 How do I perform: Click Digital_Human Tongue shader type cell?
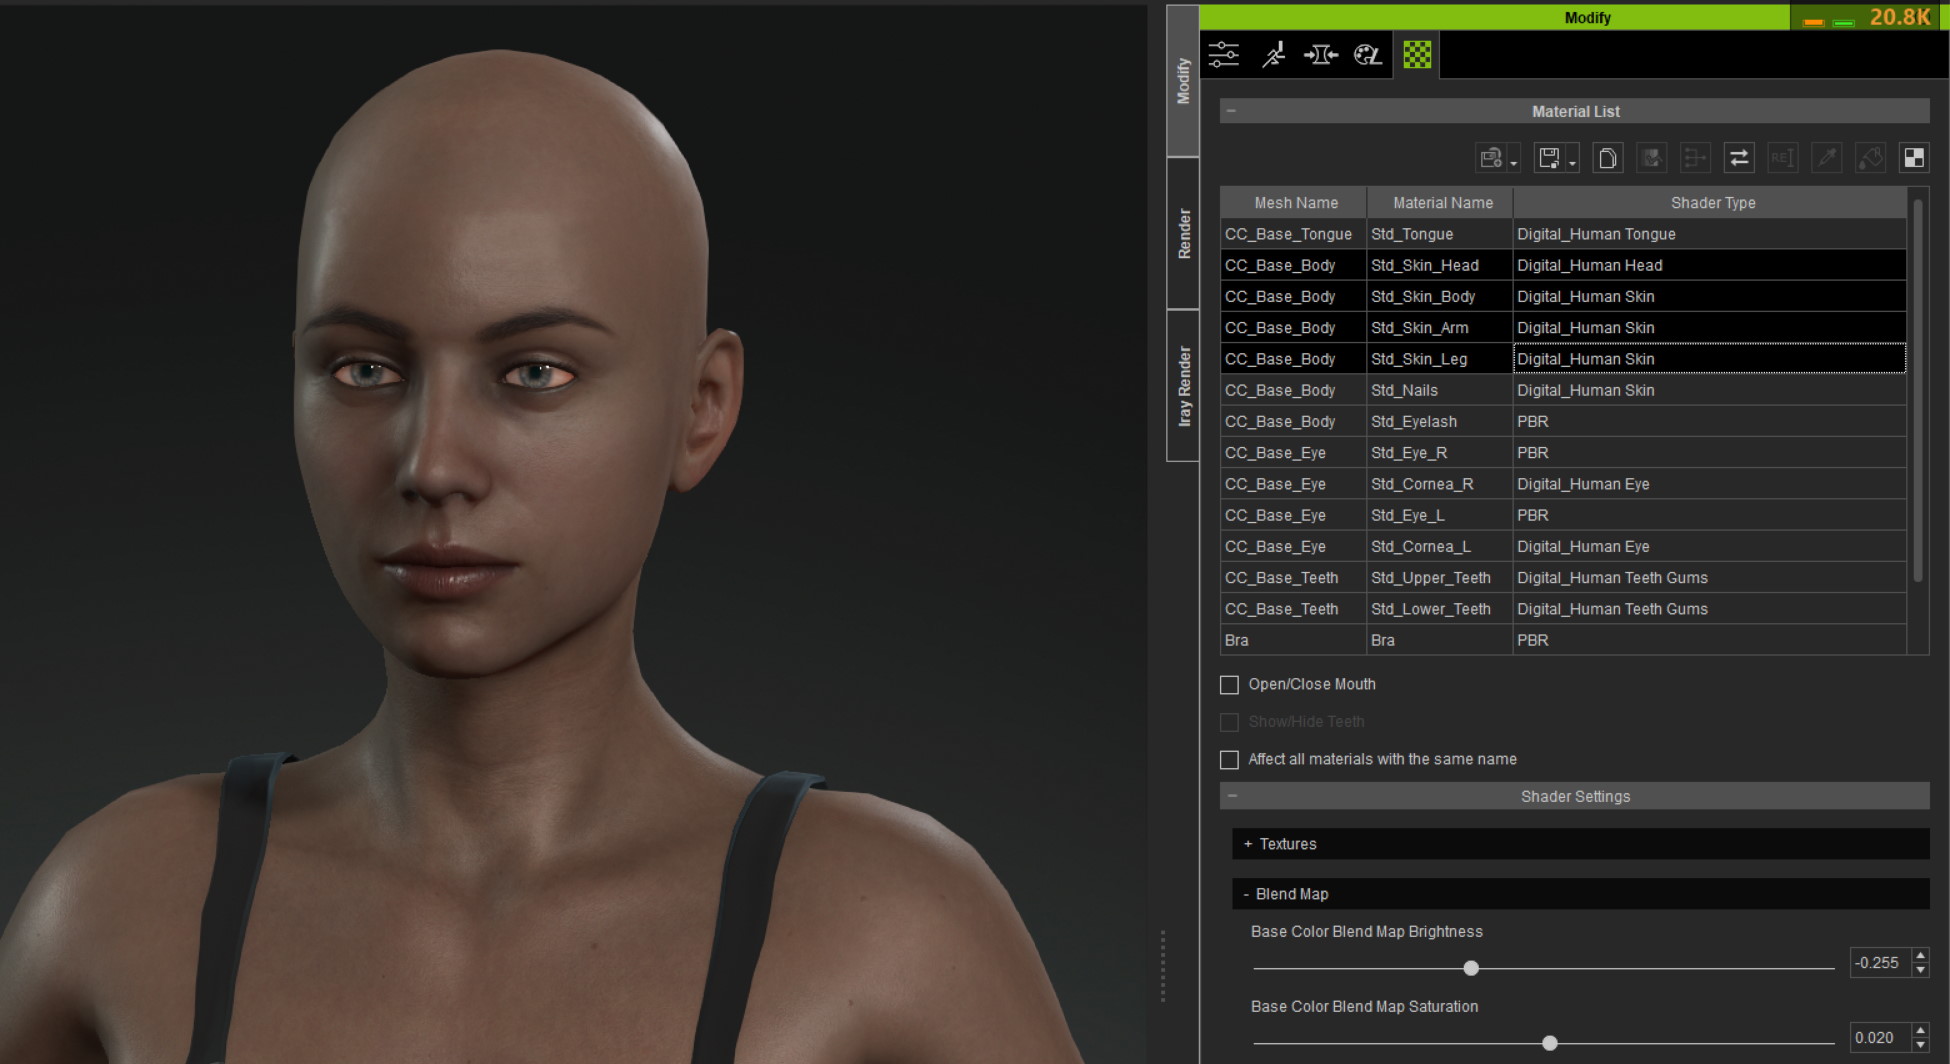(x=1710, y=234)
